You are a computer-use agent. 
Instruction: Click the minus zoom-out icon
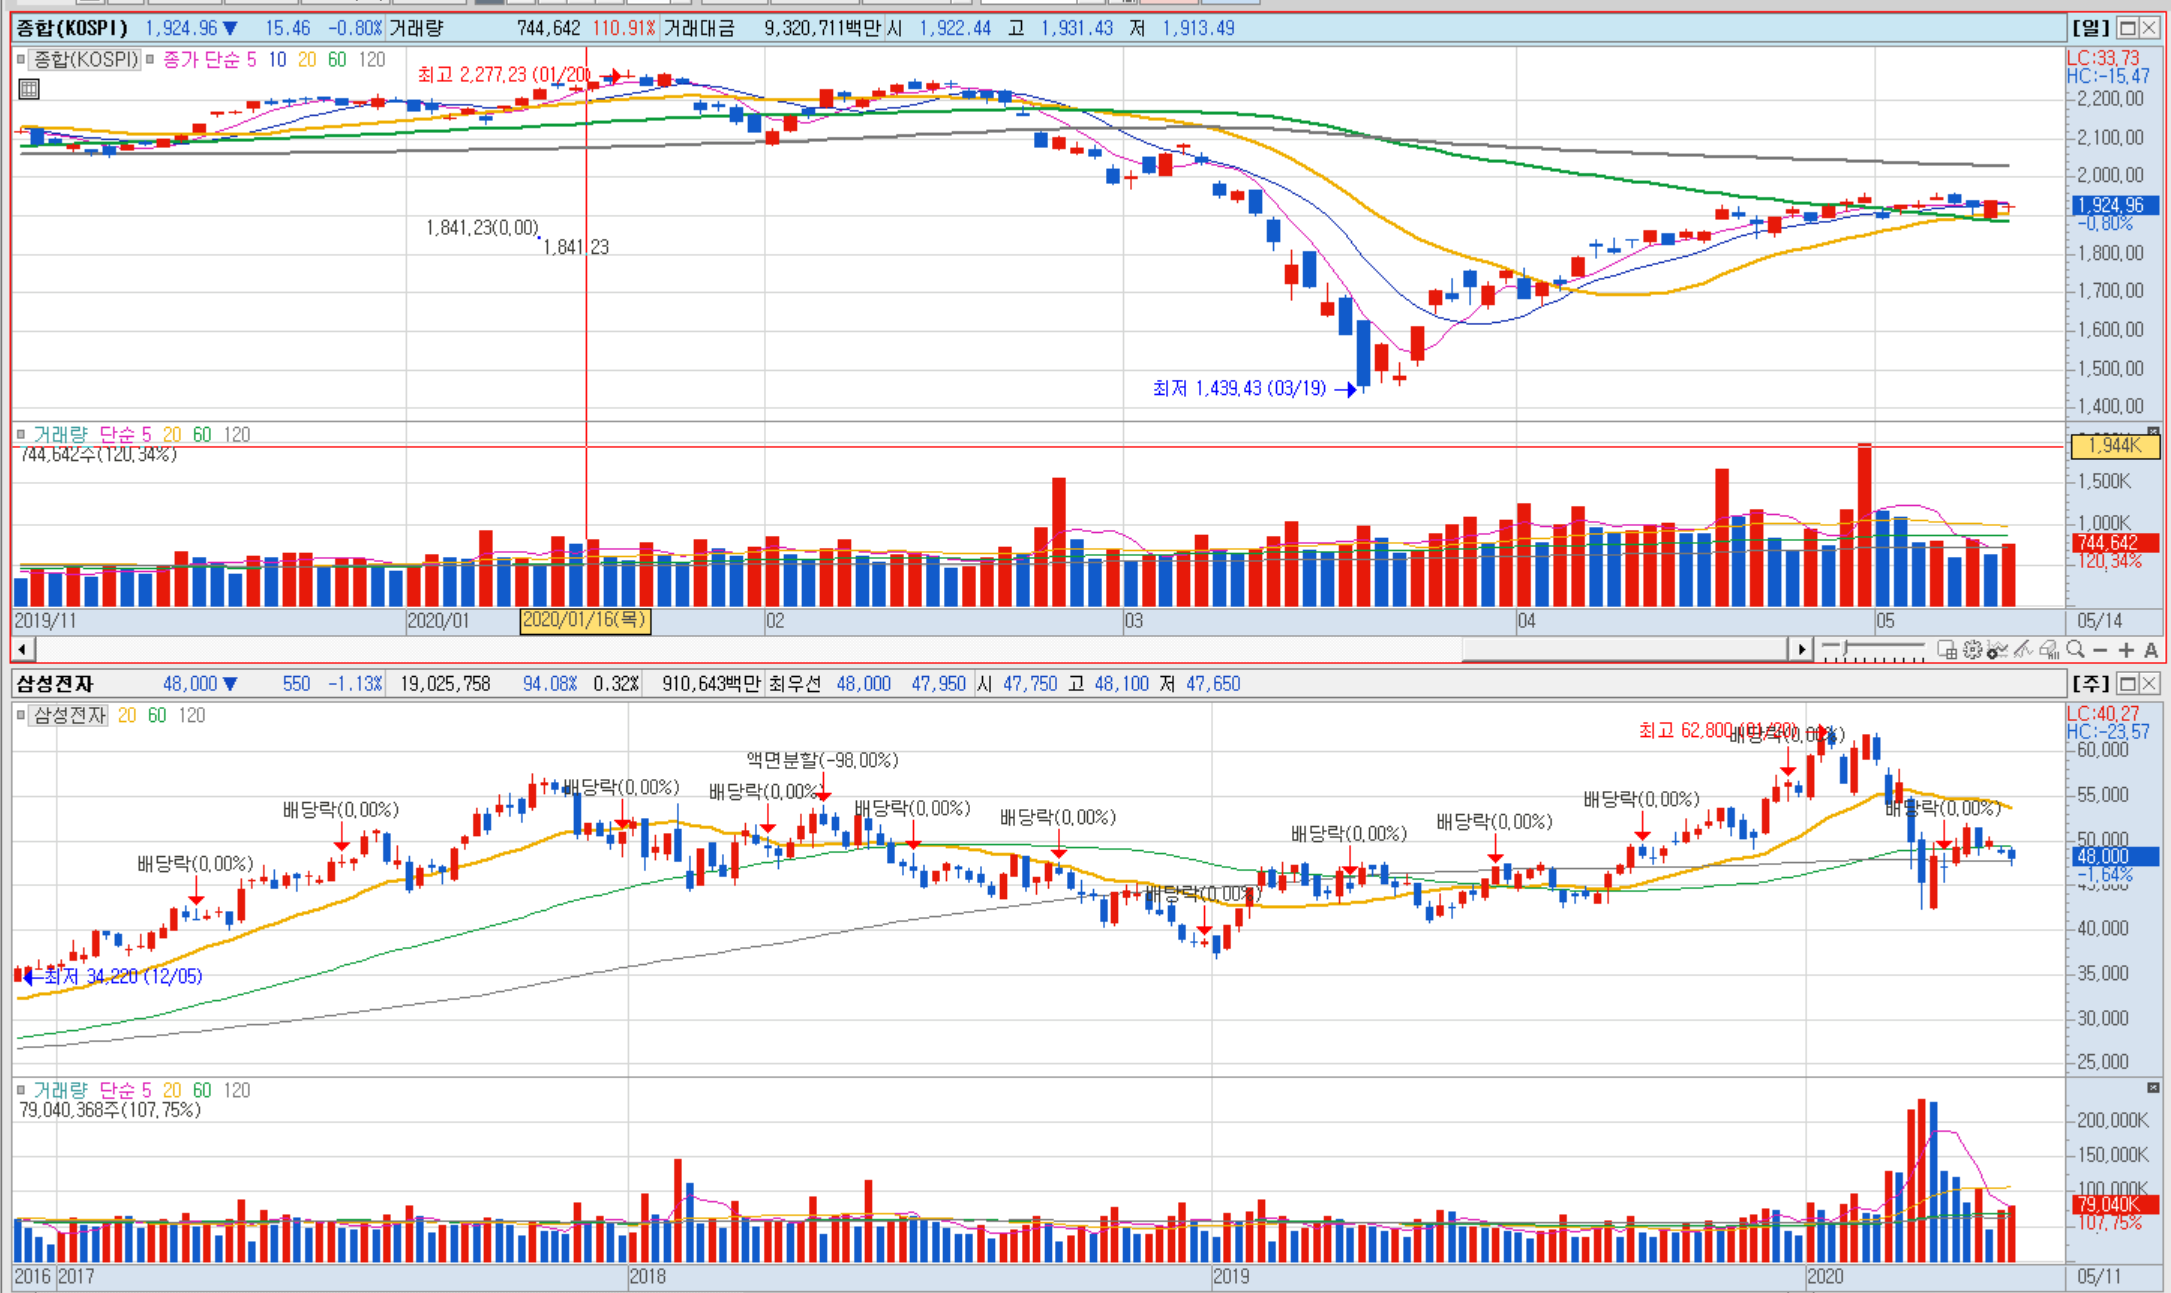tap(2100, 650)
